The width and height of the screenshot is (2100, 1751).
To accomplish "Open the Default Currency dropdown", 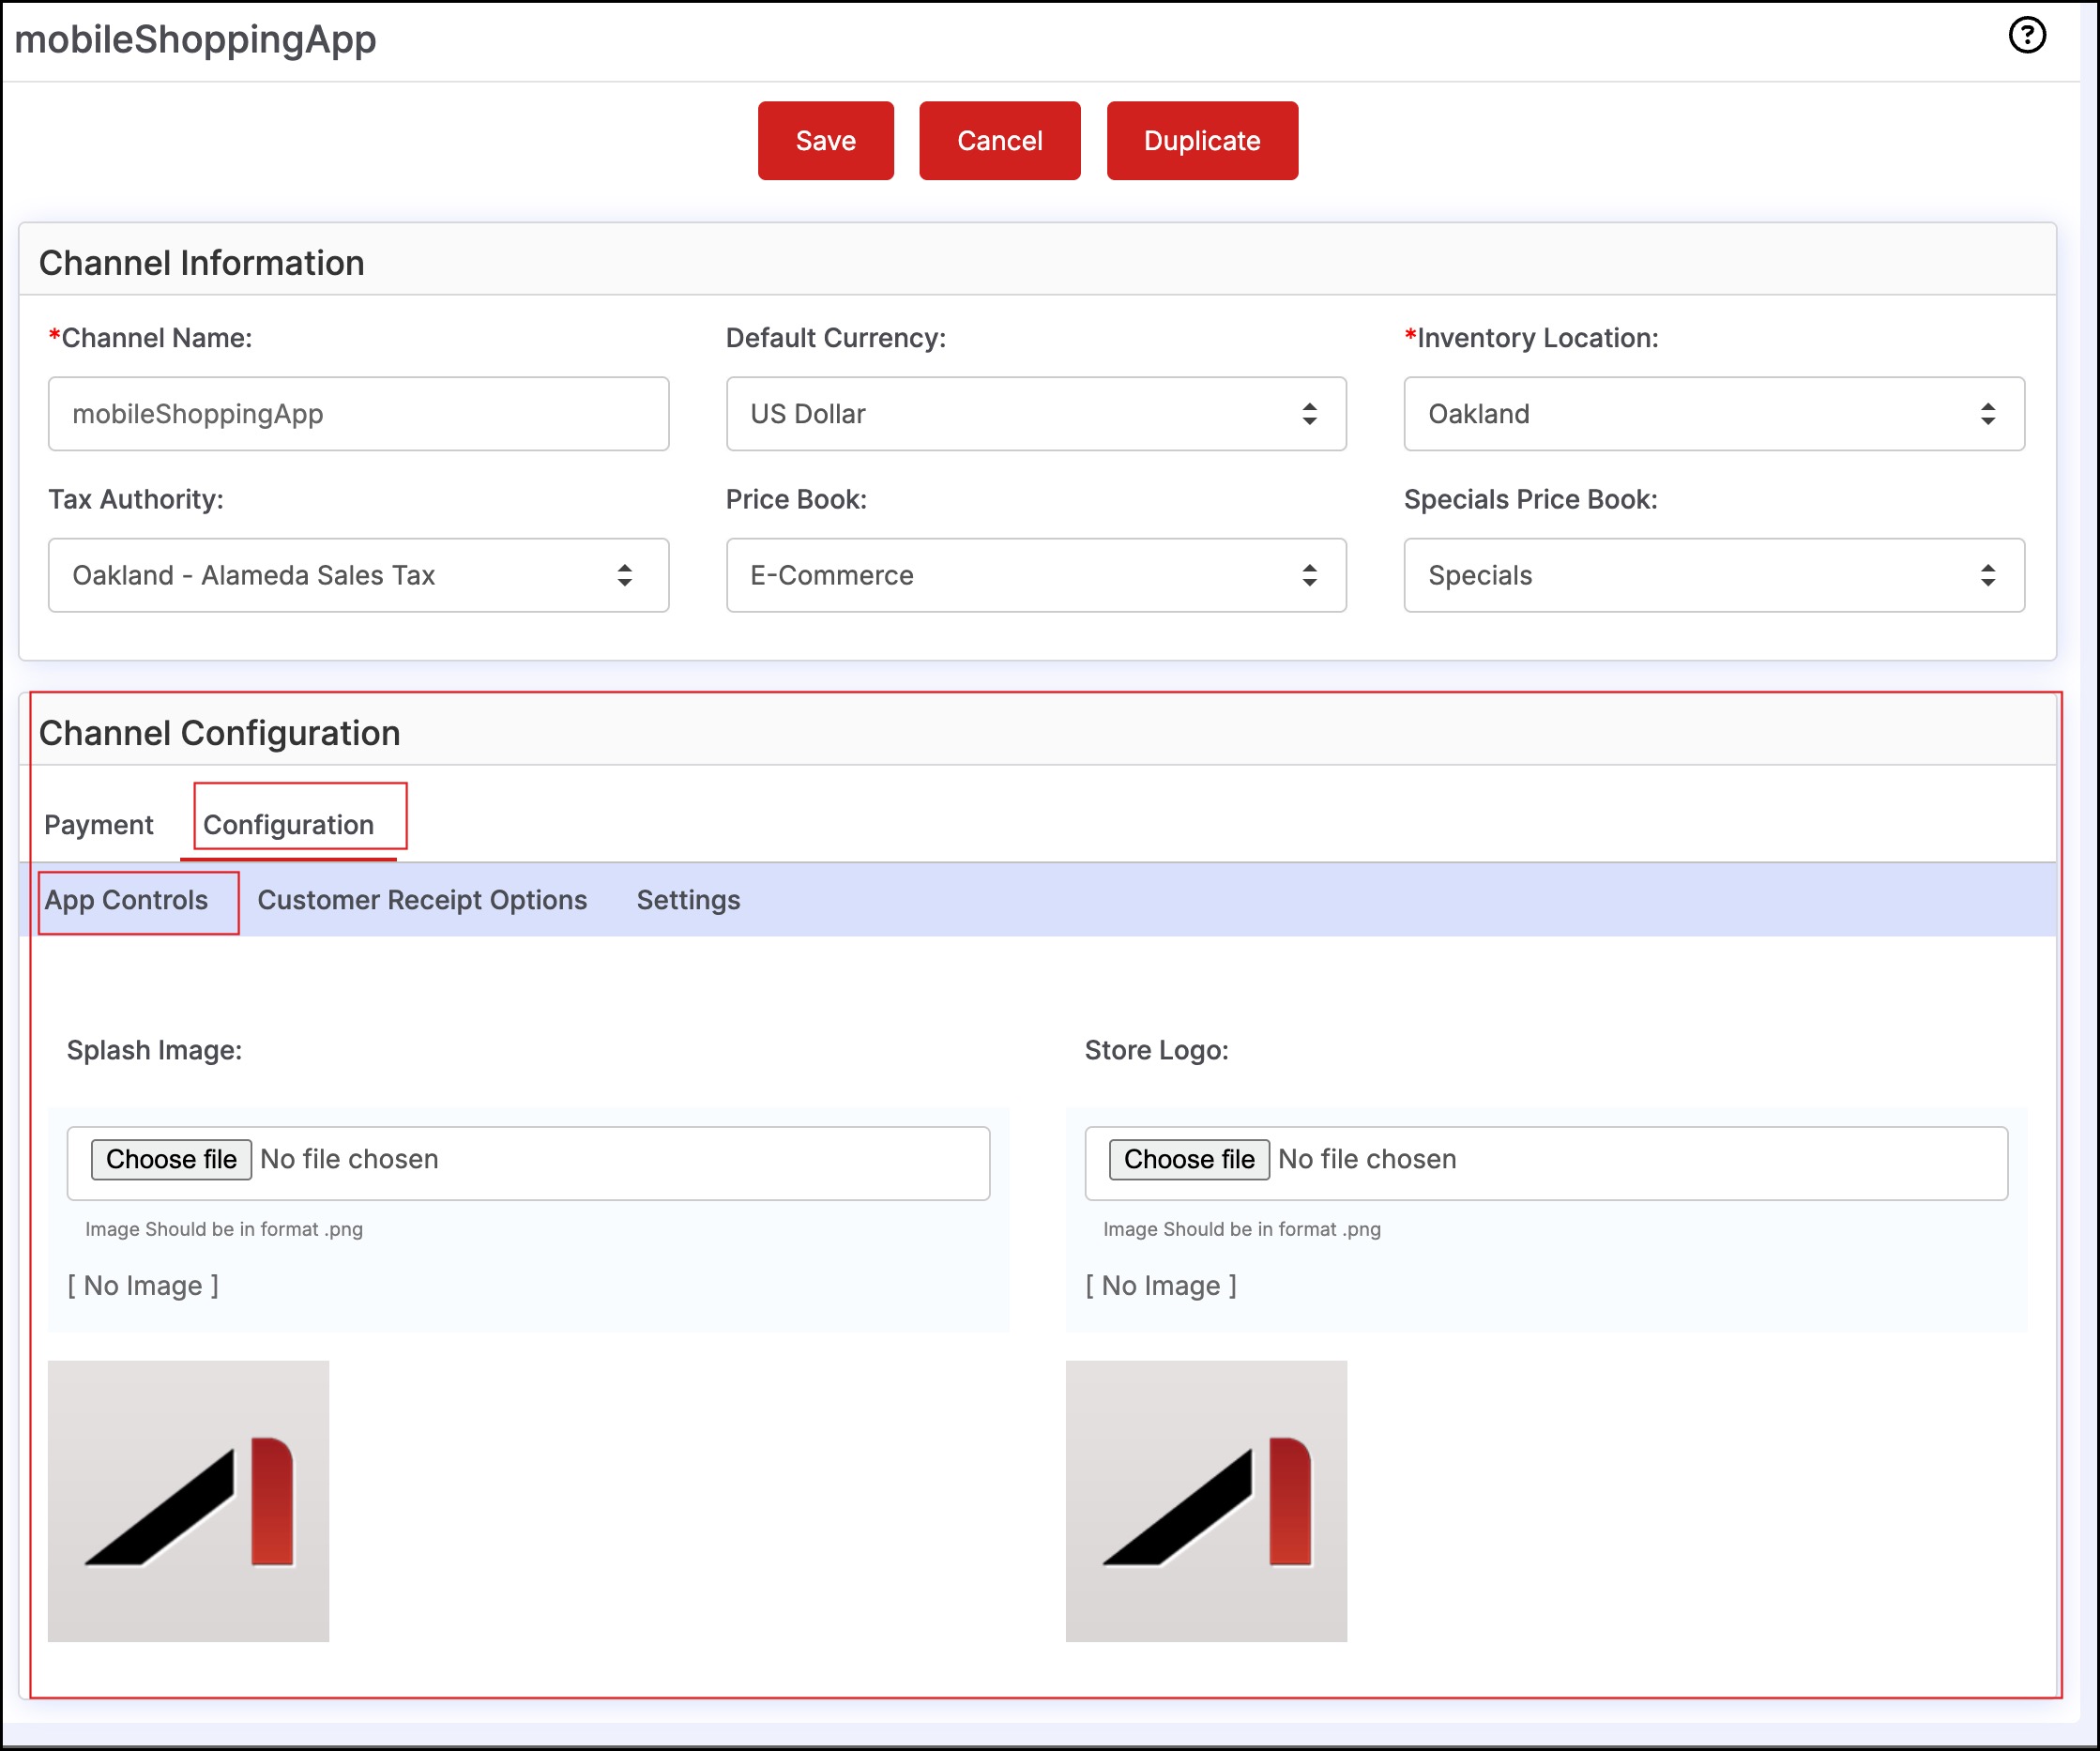I will [1035, 414].
